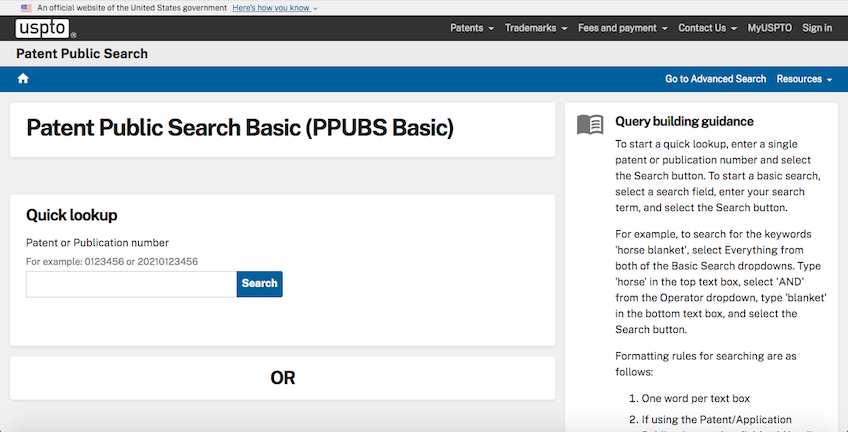
Task: Click the open book guidance icon
Action: point(590,124)
